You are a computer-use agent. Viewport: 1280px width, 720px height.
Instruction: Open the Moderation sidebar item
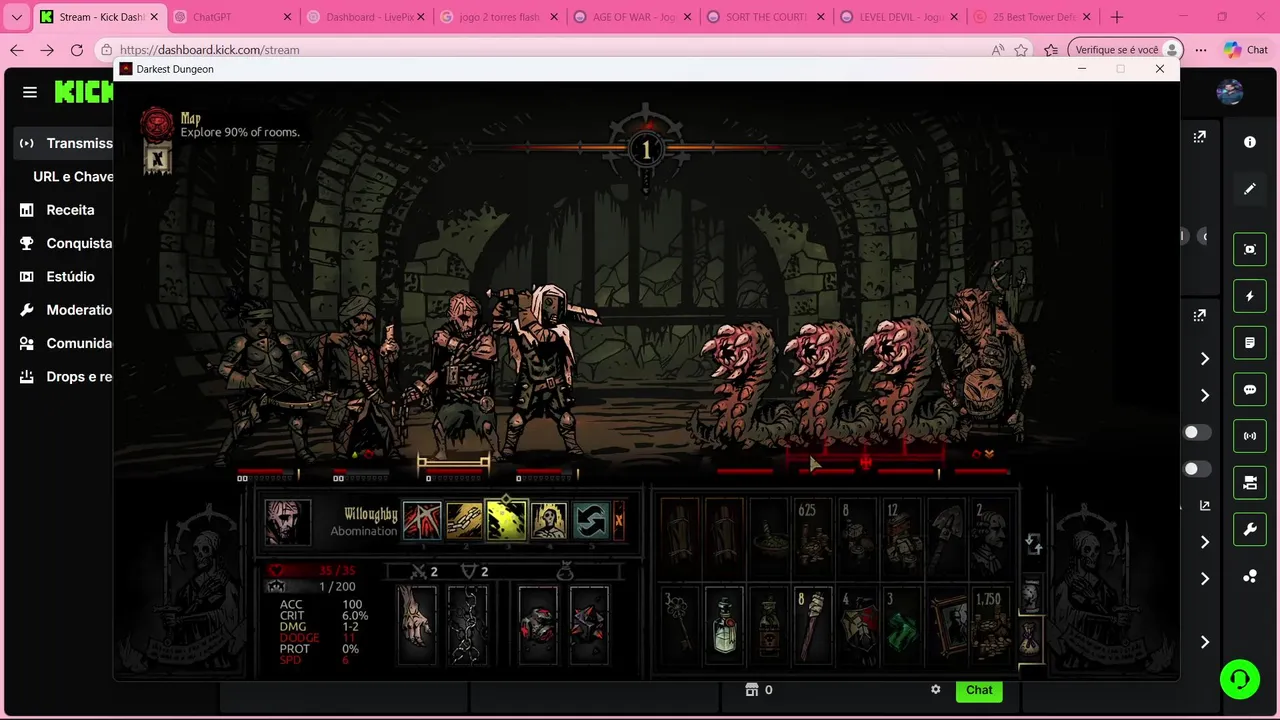click(65, 310)
